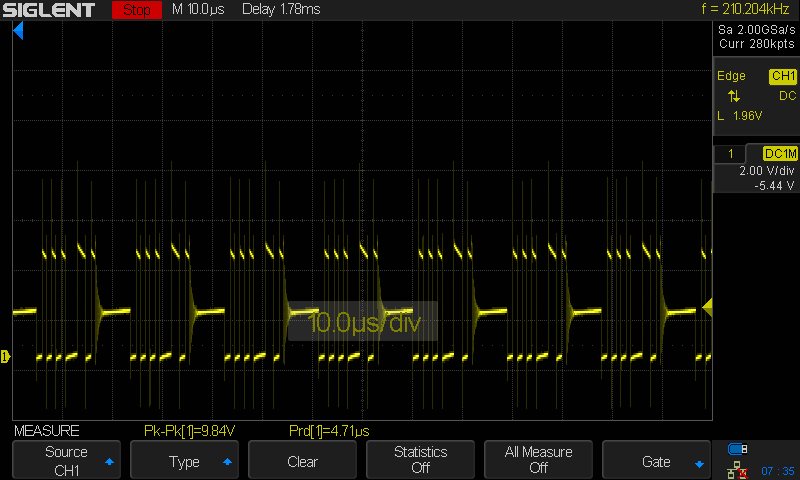
Task: Click the Edge trigger type label
Action: click(x=731, y=76)
